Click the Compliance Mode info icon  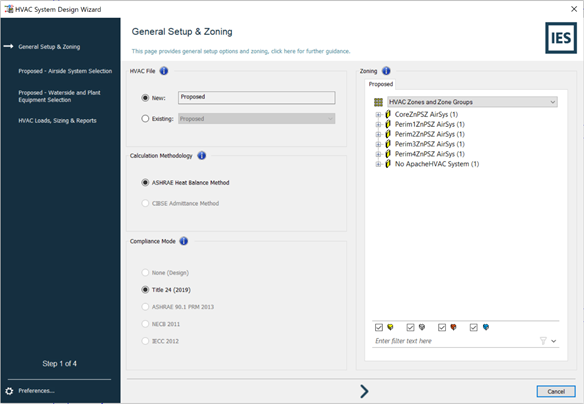[x=184, y=241]
